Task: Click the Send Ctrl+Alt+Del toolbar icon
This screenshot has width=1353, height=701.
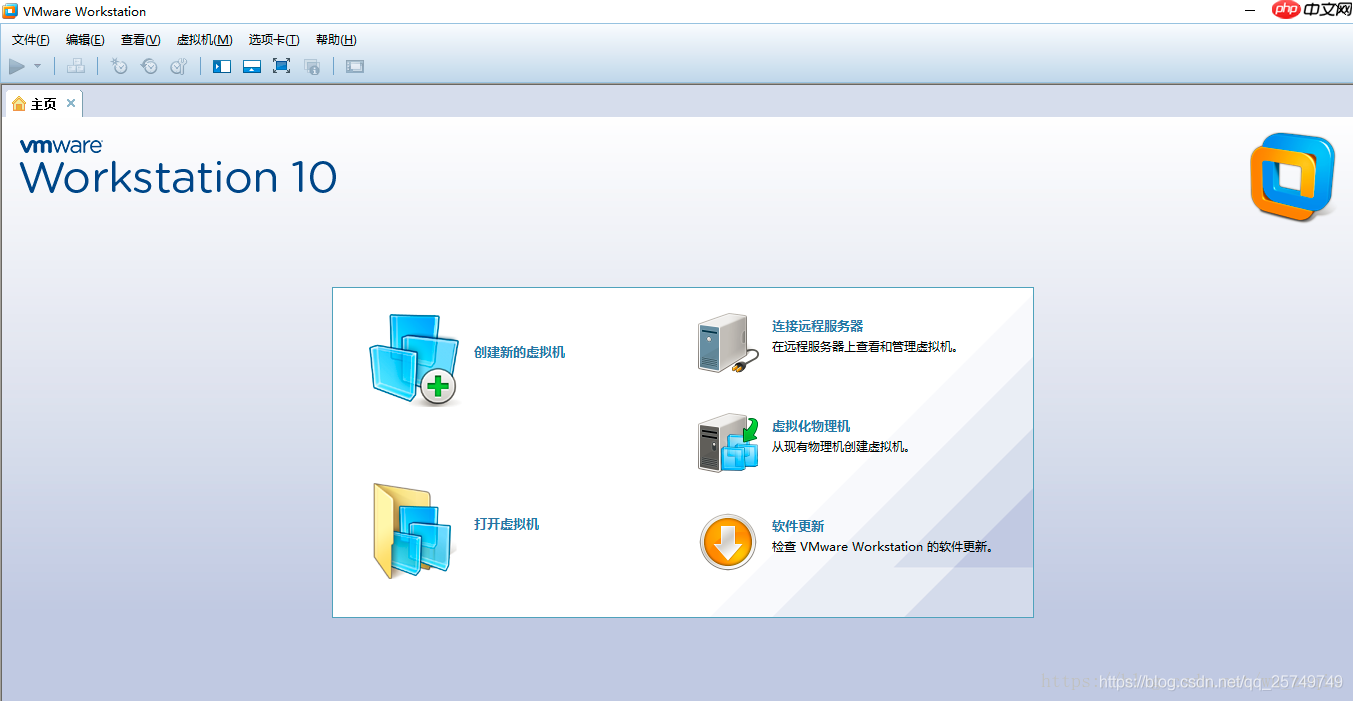Action: pyautogui.click(x=76, y=66)
